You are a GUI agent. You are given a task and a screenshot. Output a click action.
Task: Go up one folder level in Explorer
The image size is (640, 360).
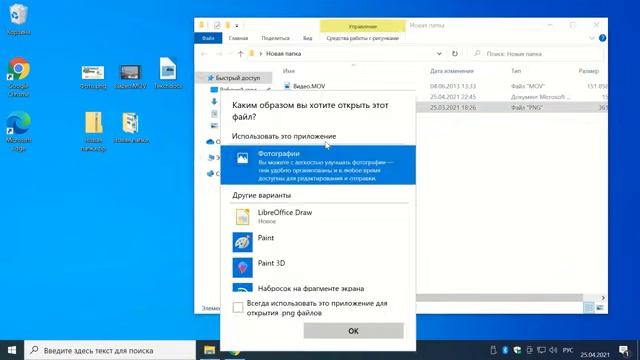point(240,53)
